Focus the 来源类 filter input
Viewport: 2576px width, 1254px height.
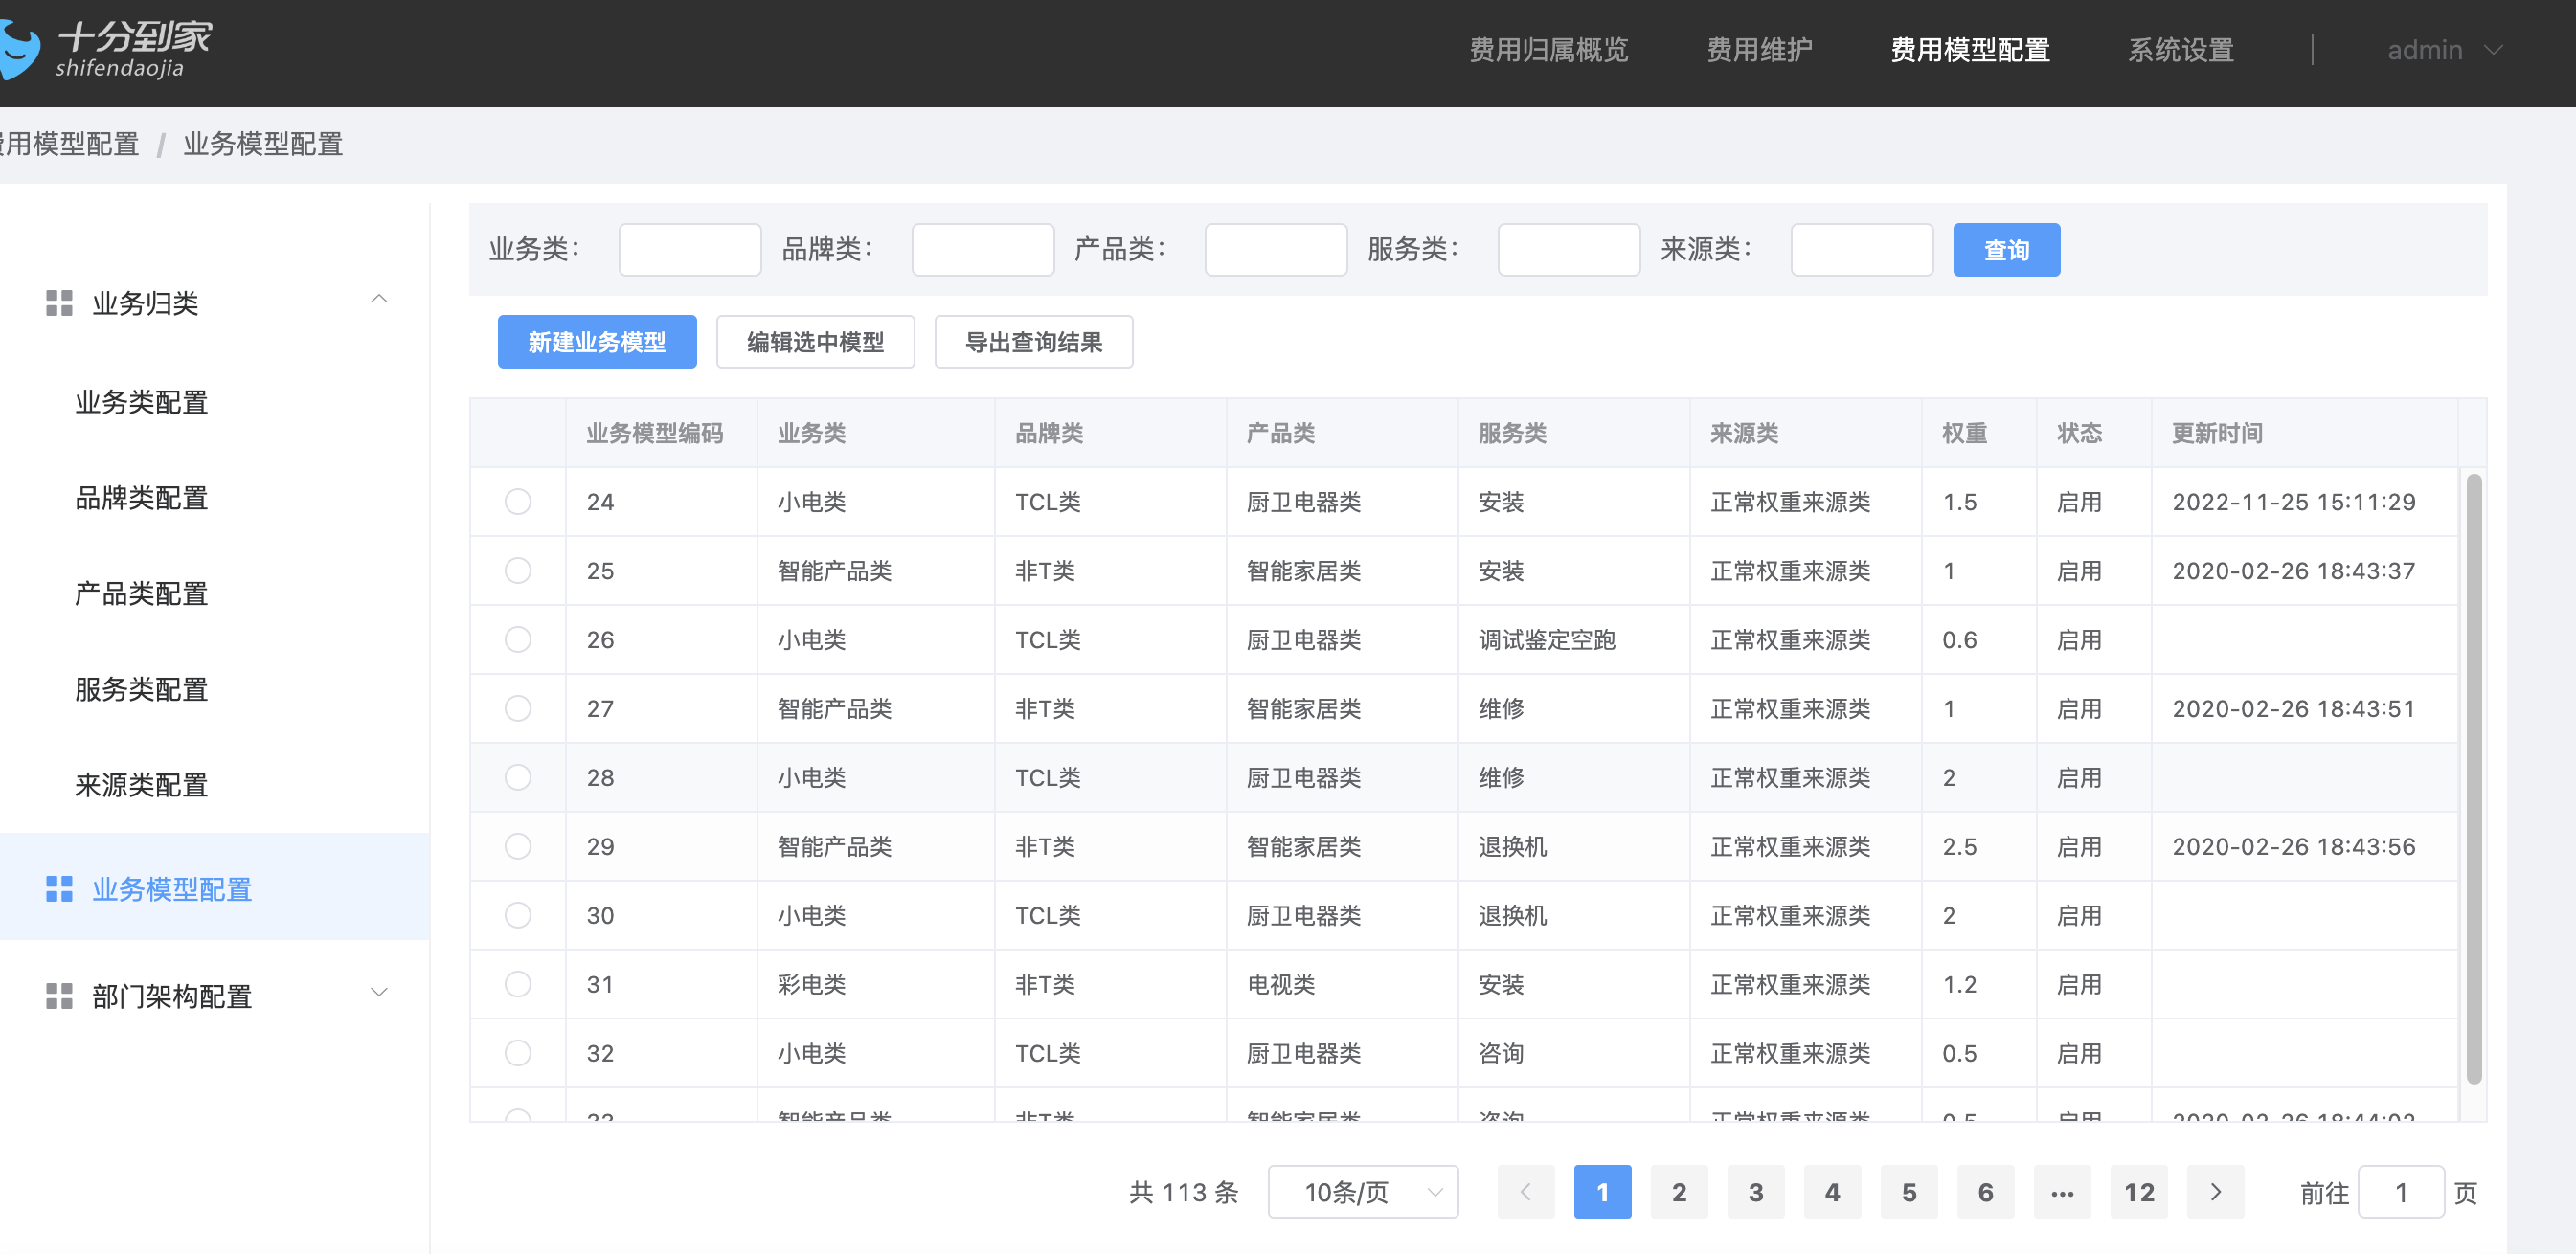(1862, 249)
